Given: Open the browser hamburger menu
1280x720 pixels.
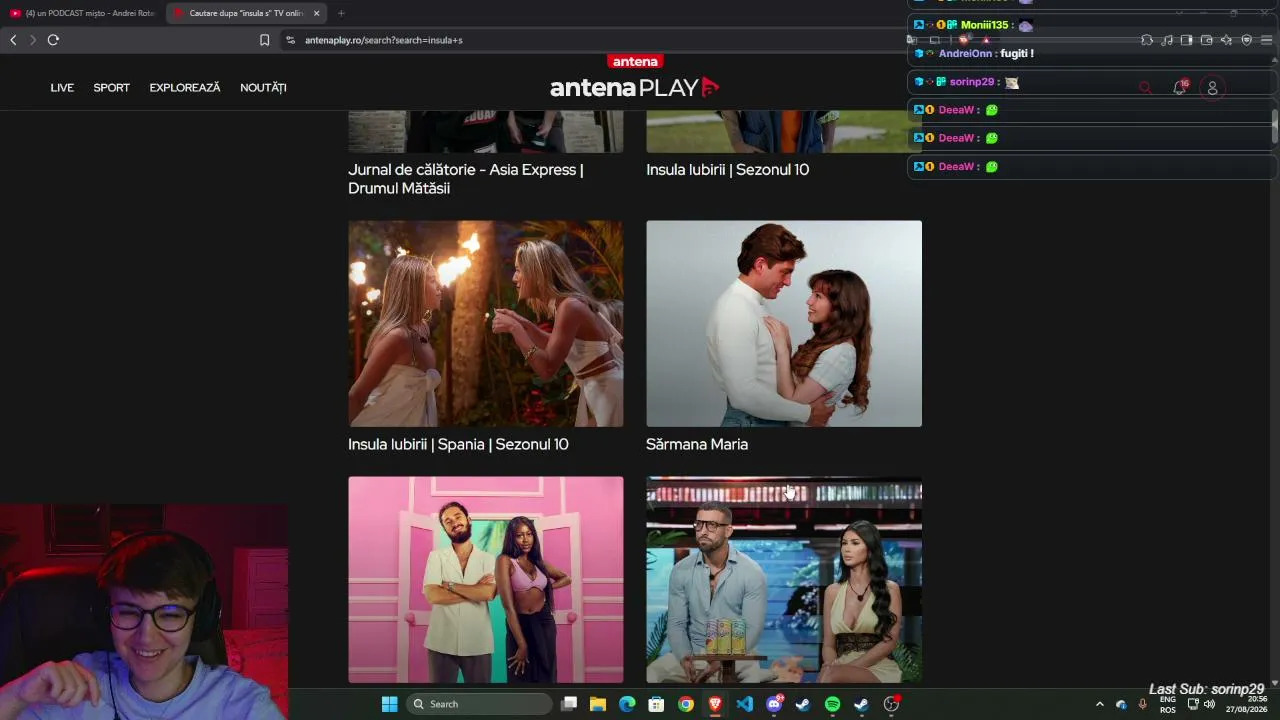Looking at the screenshot, I should point(1266,40).
